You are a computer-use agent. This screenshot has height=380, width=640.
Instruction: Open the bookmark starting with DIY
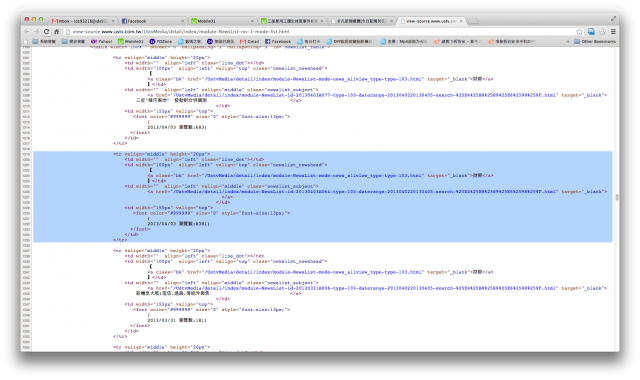point(349,41)
